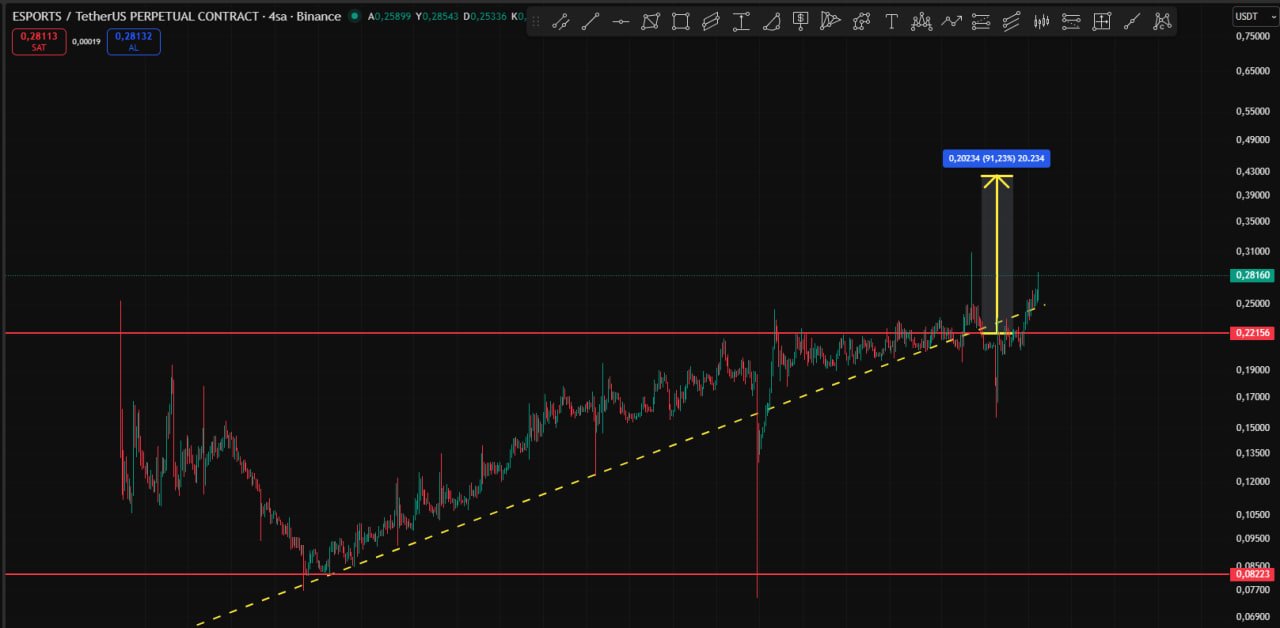Select the Text (T) tool
Screen dimensions: 1280x628
coord(891,21)
